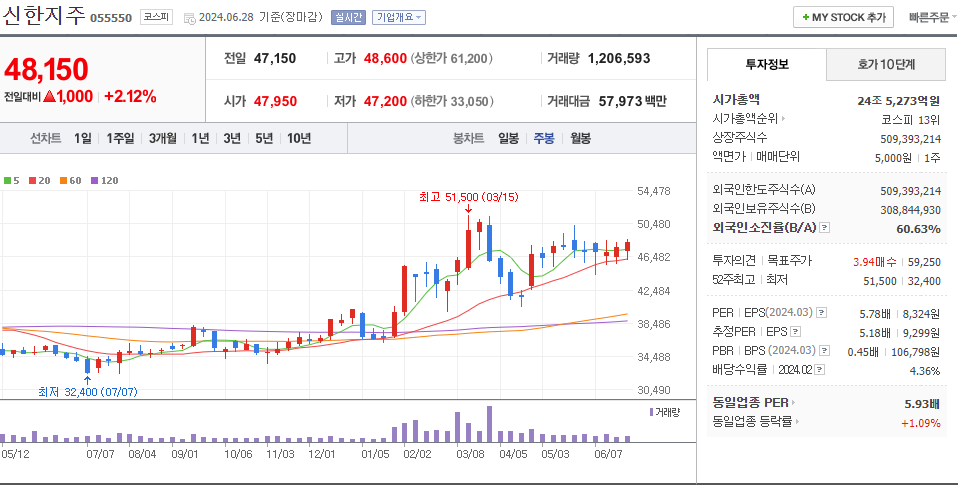Click the 코스피 market badge

156,17
